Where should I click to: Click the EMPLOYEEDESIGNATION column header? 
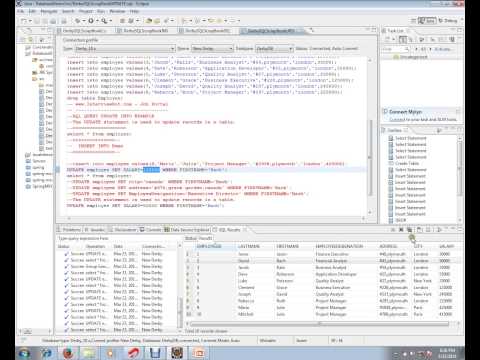(x=339, y=246)
